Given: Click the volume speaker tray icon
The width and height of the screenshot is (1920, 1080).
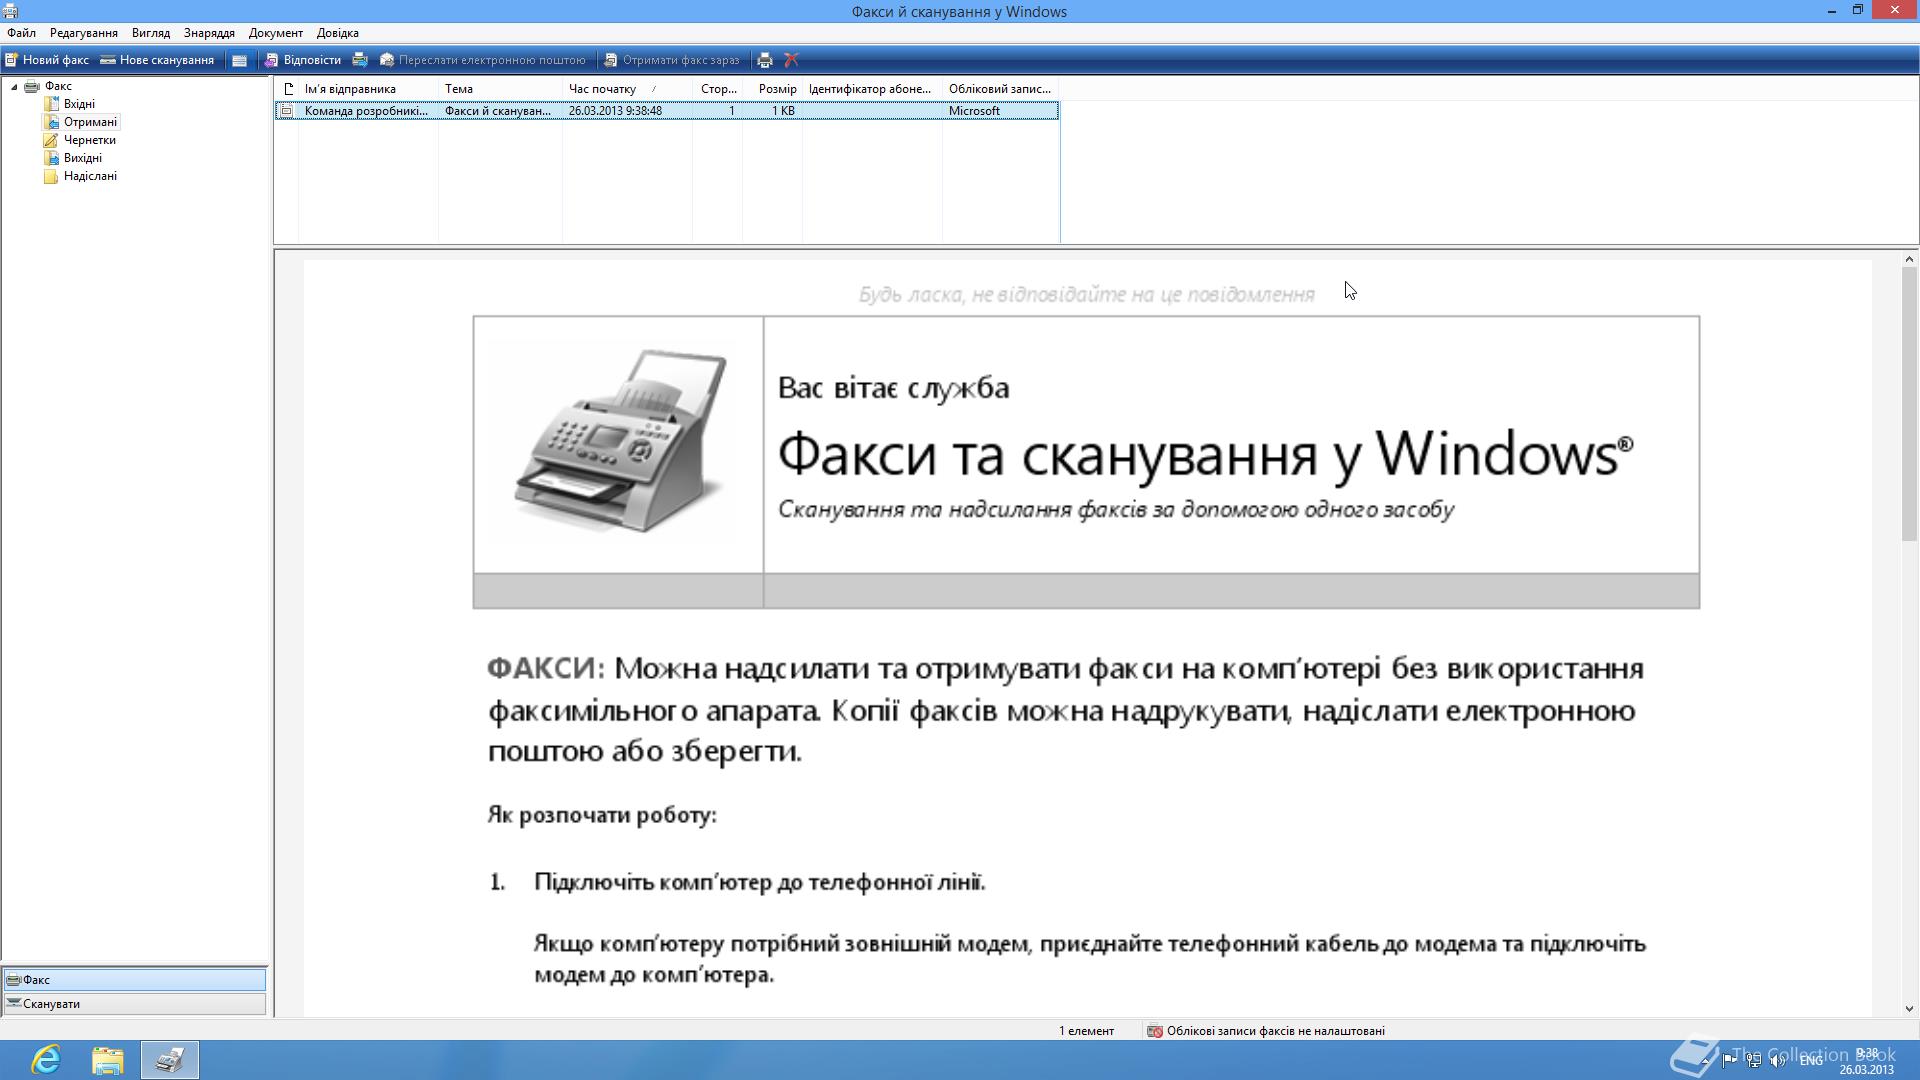Looking at the screenshot, I should click(x=1777, y=1060).
